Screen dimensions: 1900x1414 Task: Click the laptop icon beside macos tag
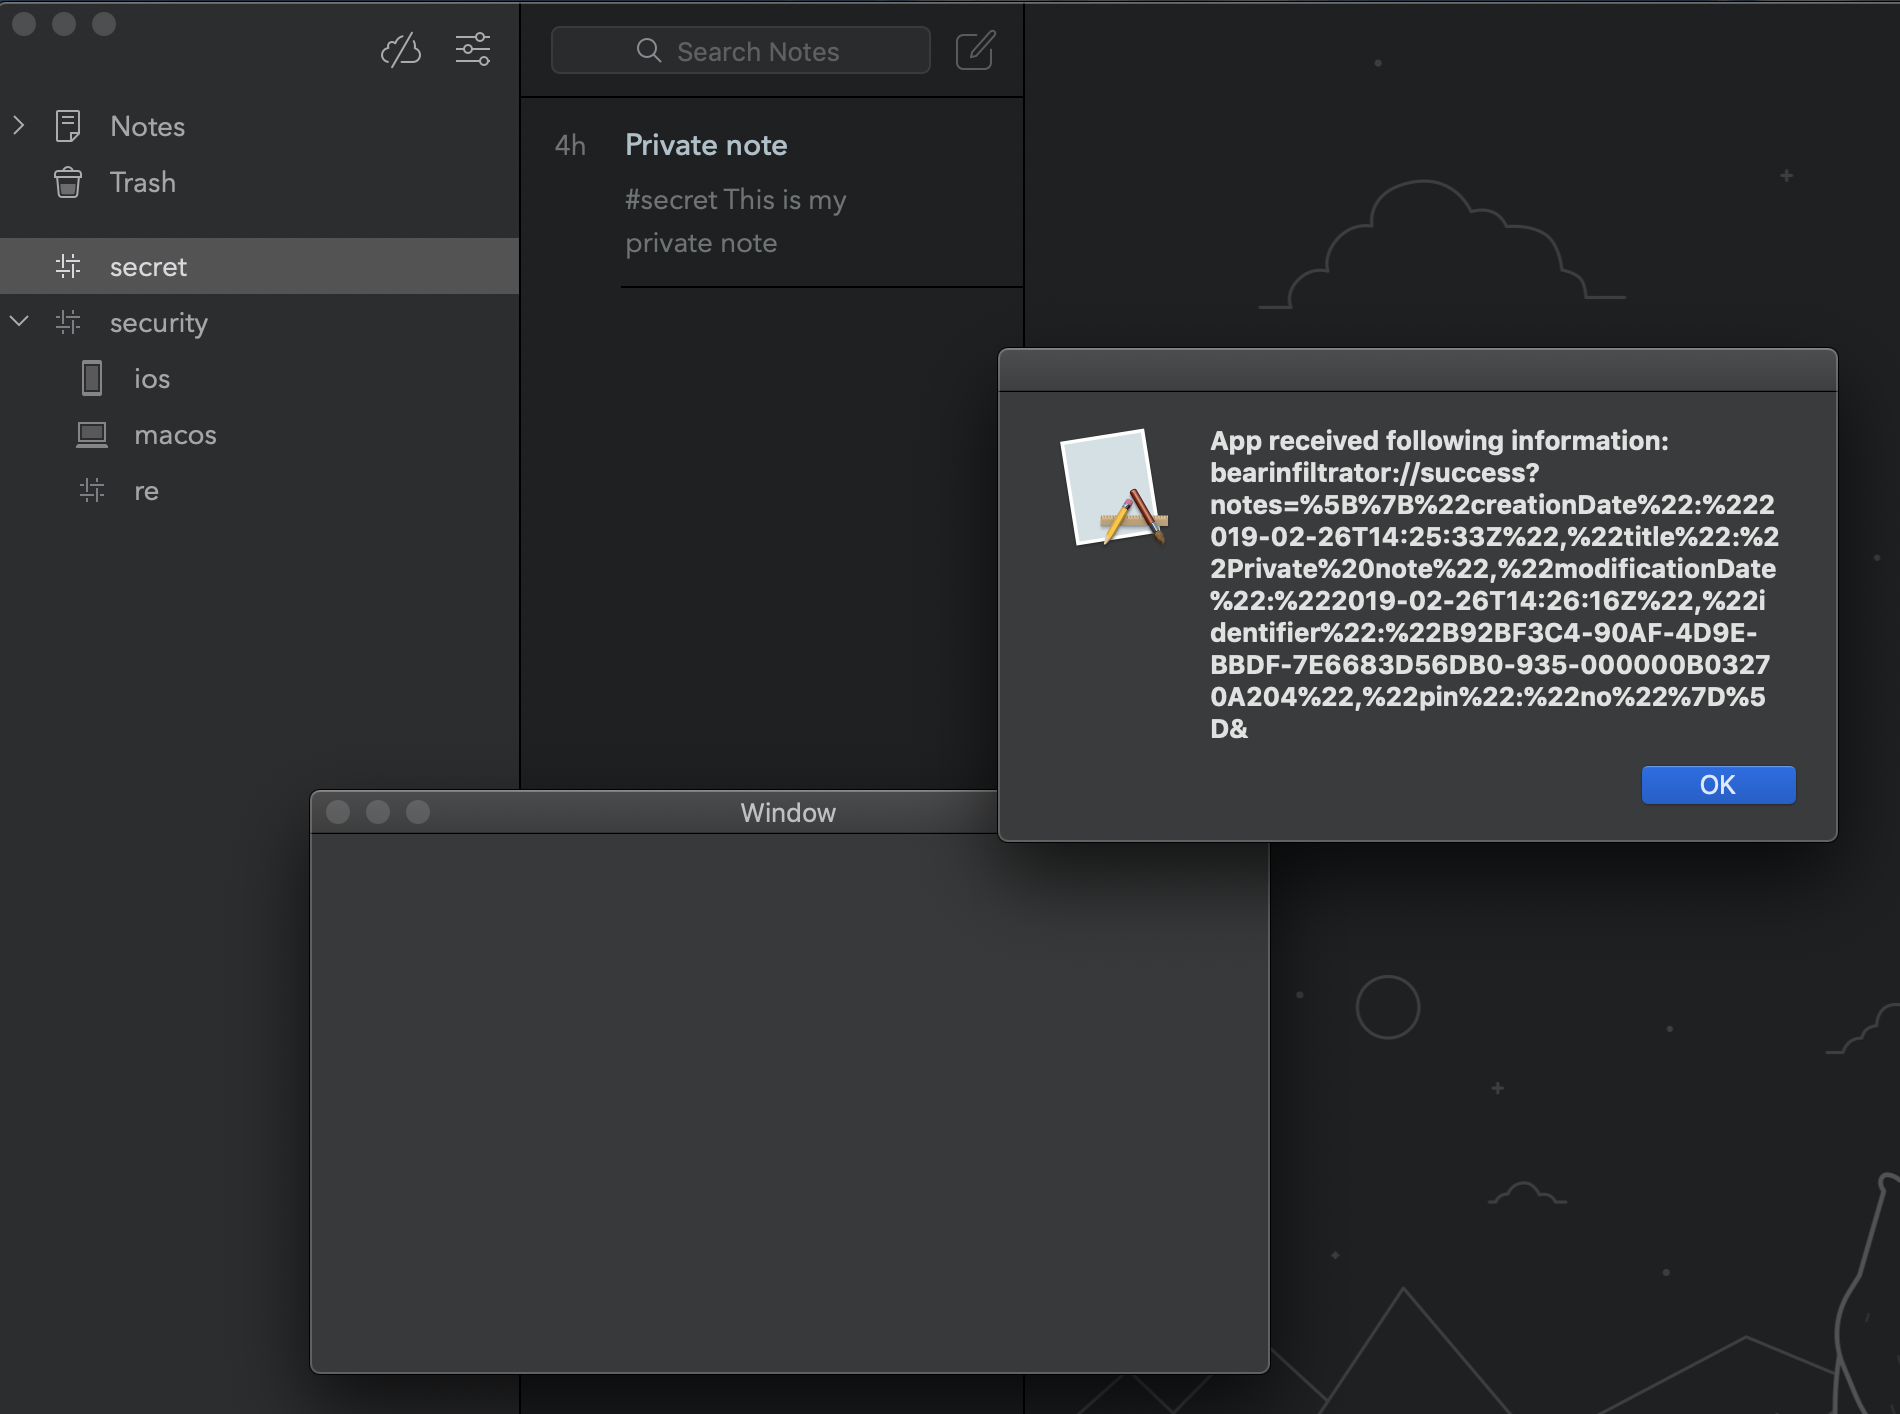click(x=92, y=434)
